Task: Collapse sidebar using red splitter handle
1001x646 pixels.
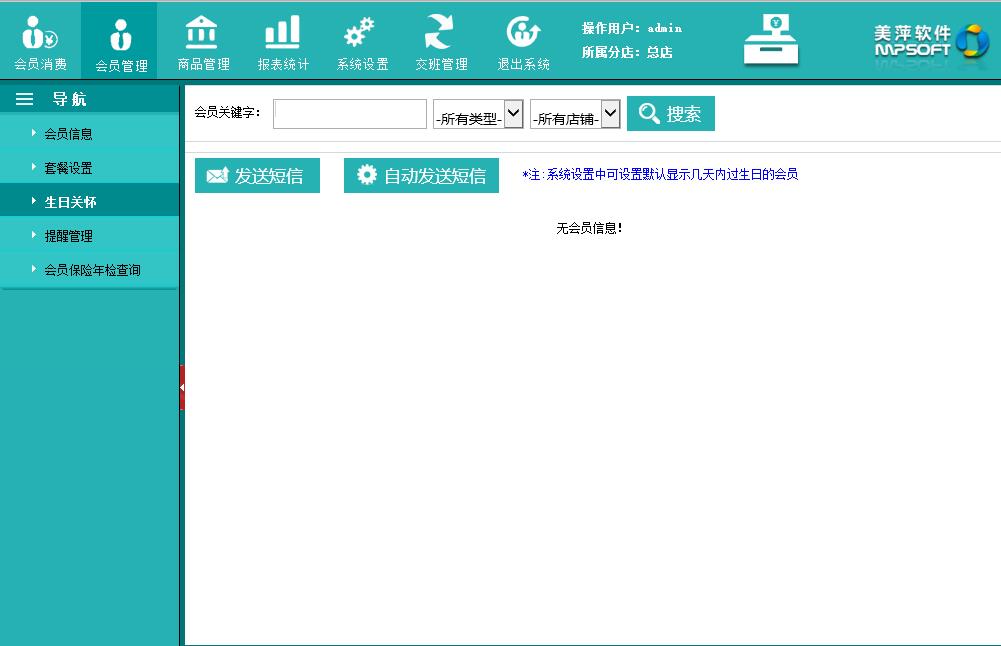Action: (x=182, y=387)
